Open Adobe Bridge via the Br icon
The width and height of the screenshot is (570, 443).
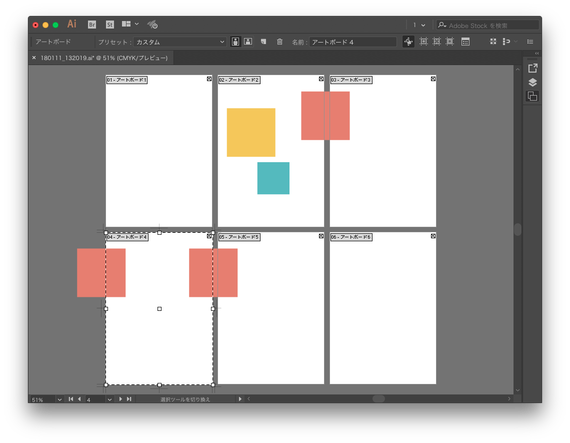pos(92,24)
